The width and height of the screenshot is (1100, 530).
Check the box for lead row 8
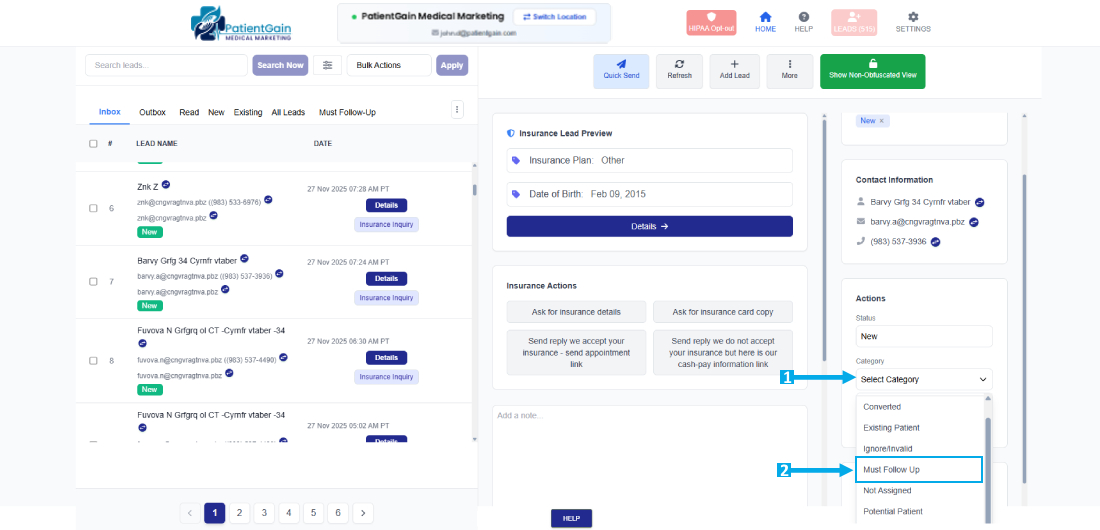point(93,361)
